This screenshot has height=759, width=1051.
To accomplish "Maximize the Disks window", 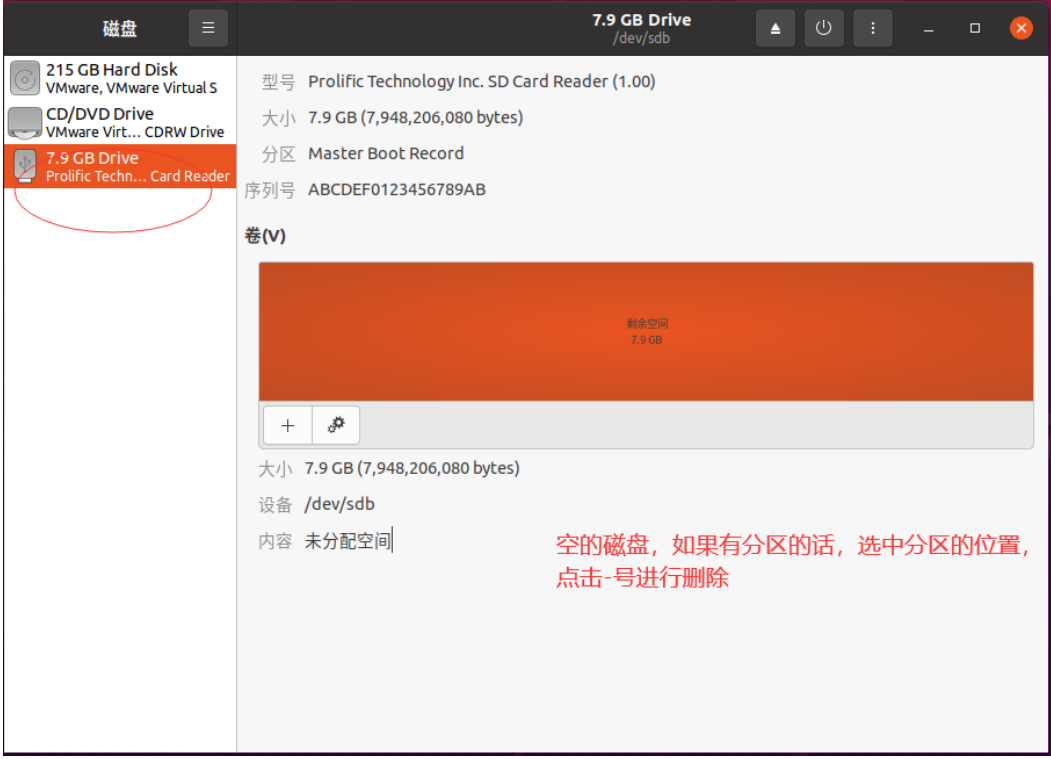I will pos(975,28).
